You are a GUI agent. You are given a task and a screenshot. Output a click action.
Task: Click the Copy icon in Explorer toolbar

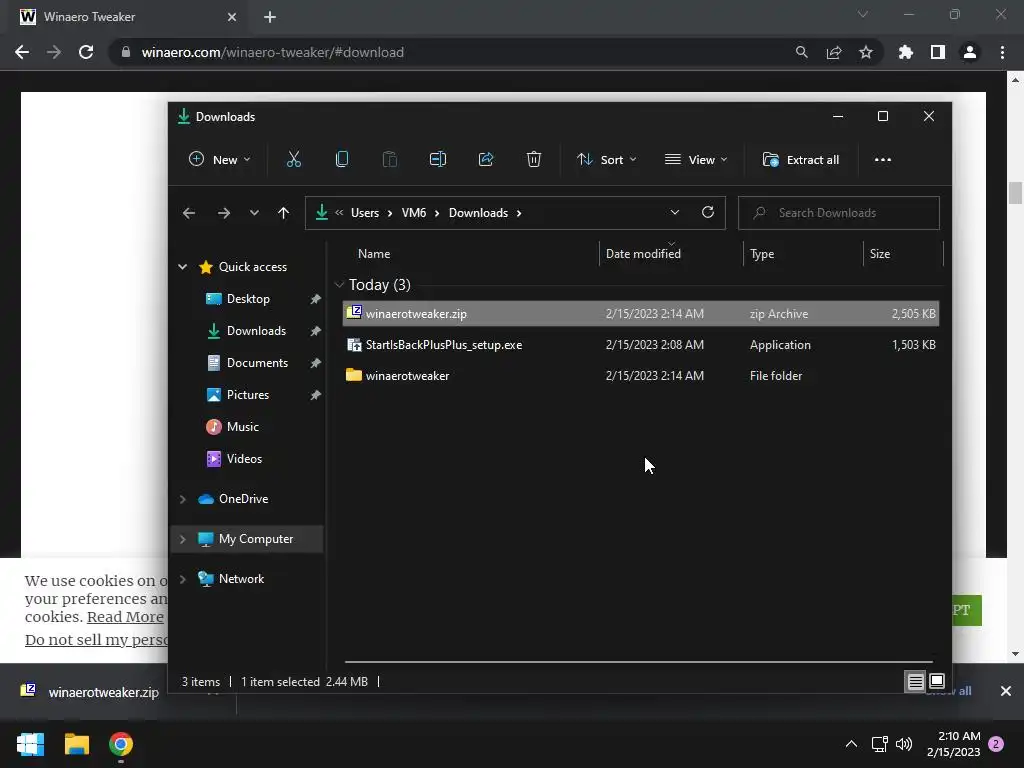tap(342, 159)
